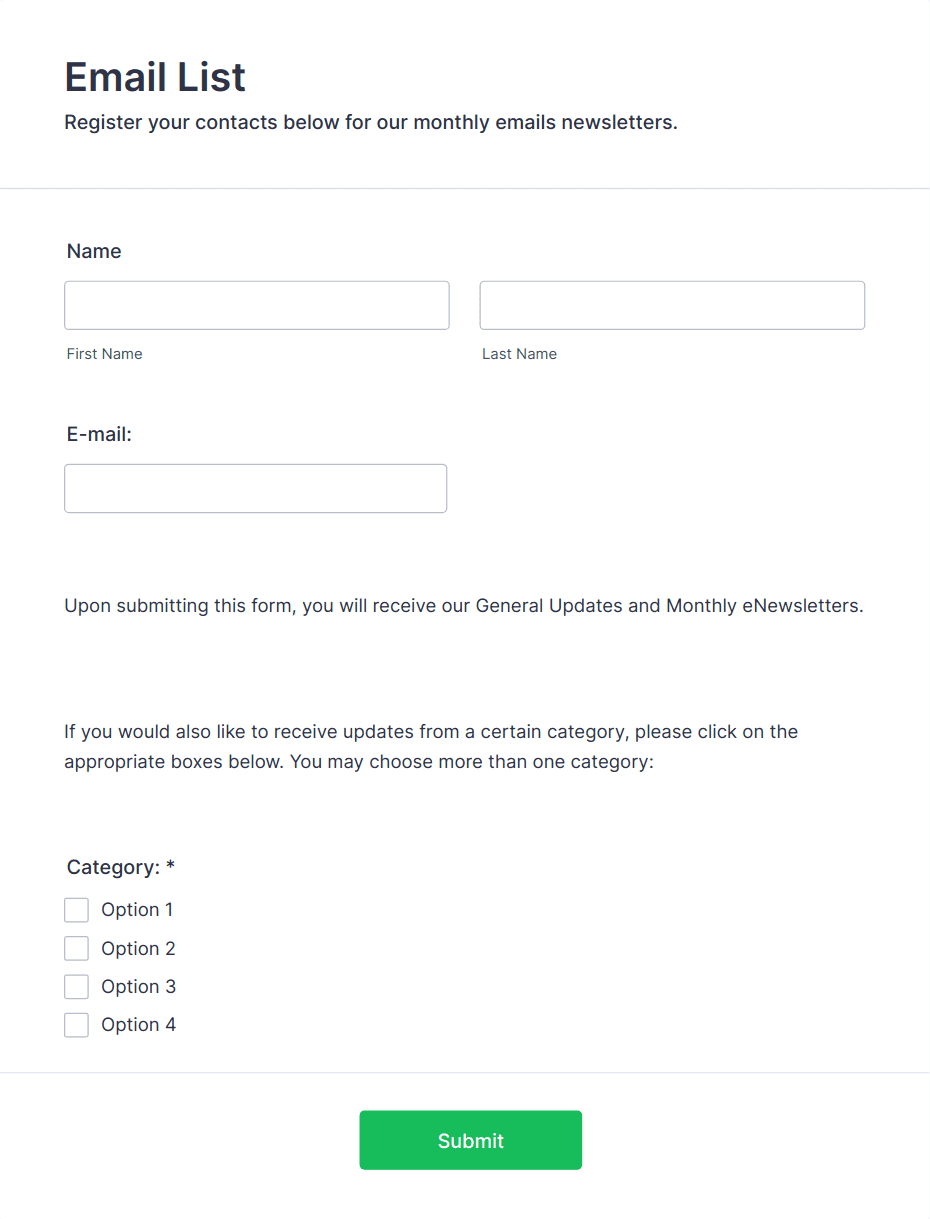The width and height of the screenshot is (930, 1219).
Task: Click the E-mail: label
Action: 99,434
